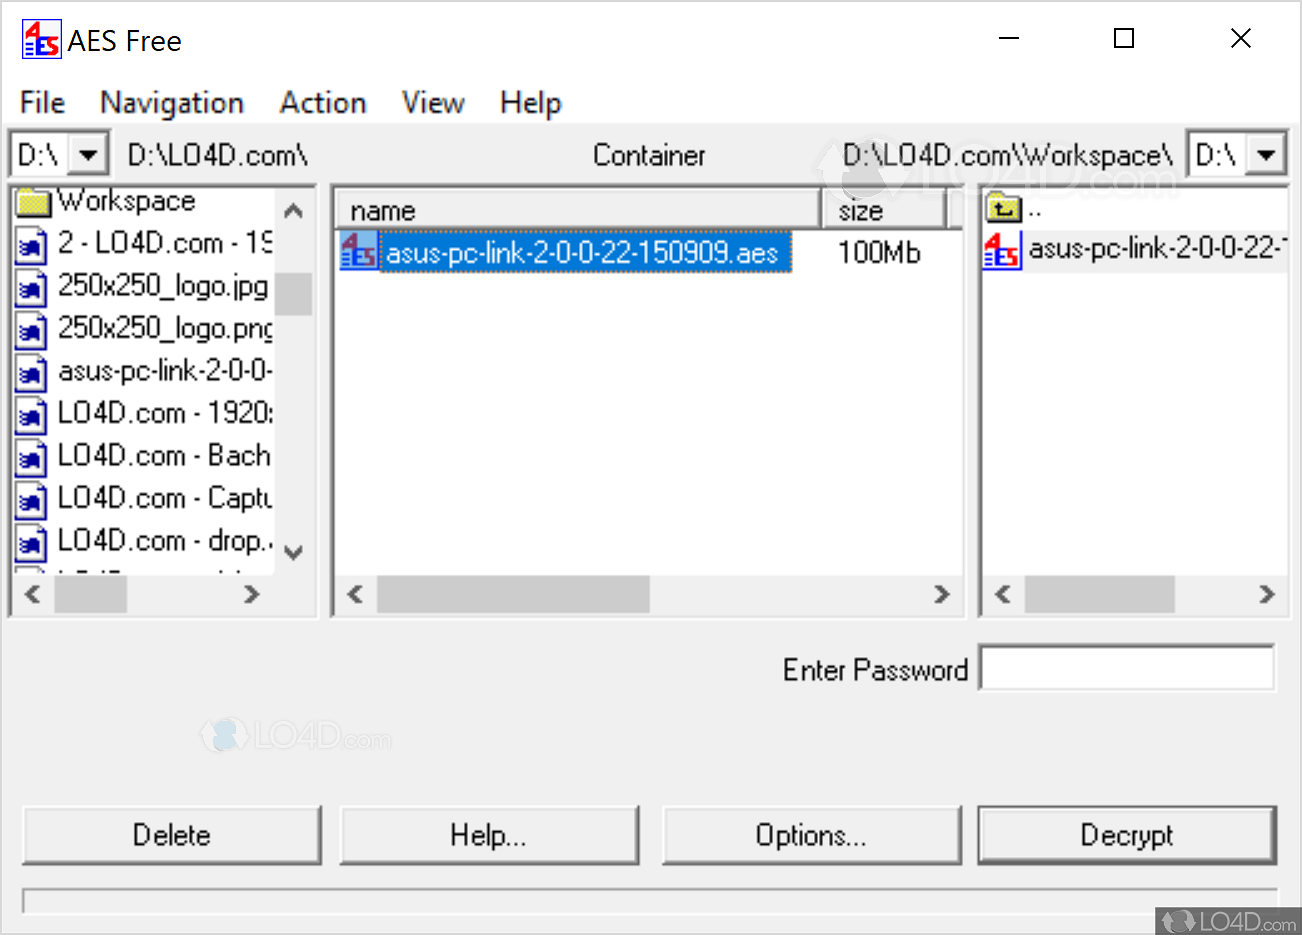Click the container pane horizontal scrollbar thumb

pos(513,594)
